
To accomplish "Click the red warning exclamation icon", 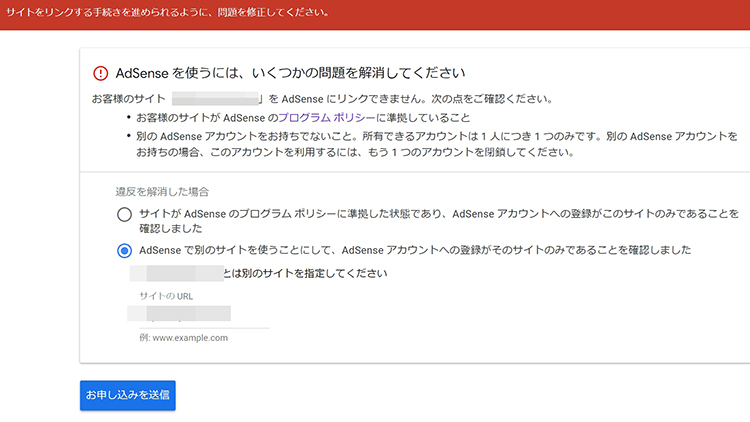I will (x=100, y=73).
